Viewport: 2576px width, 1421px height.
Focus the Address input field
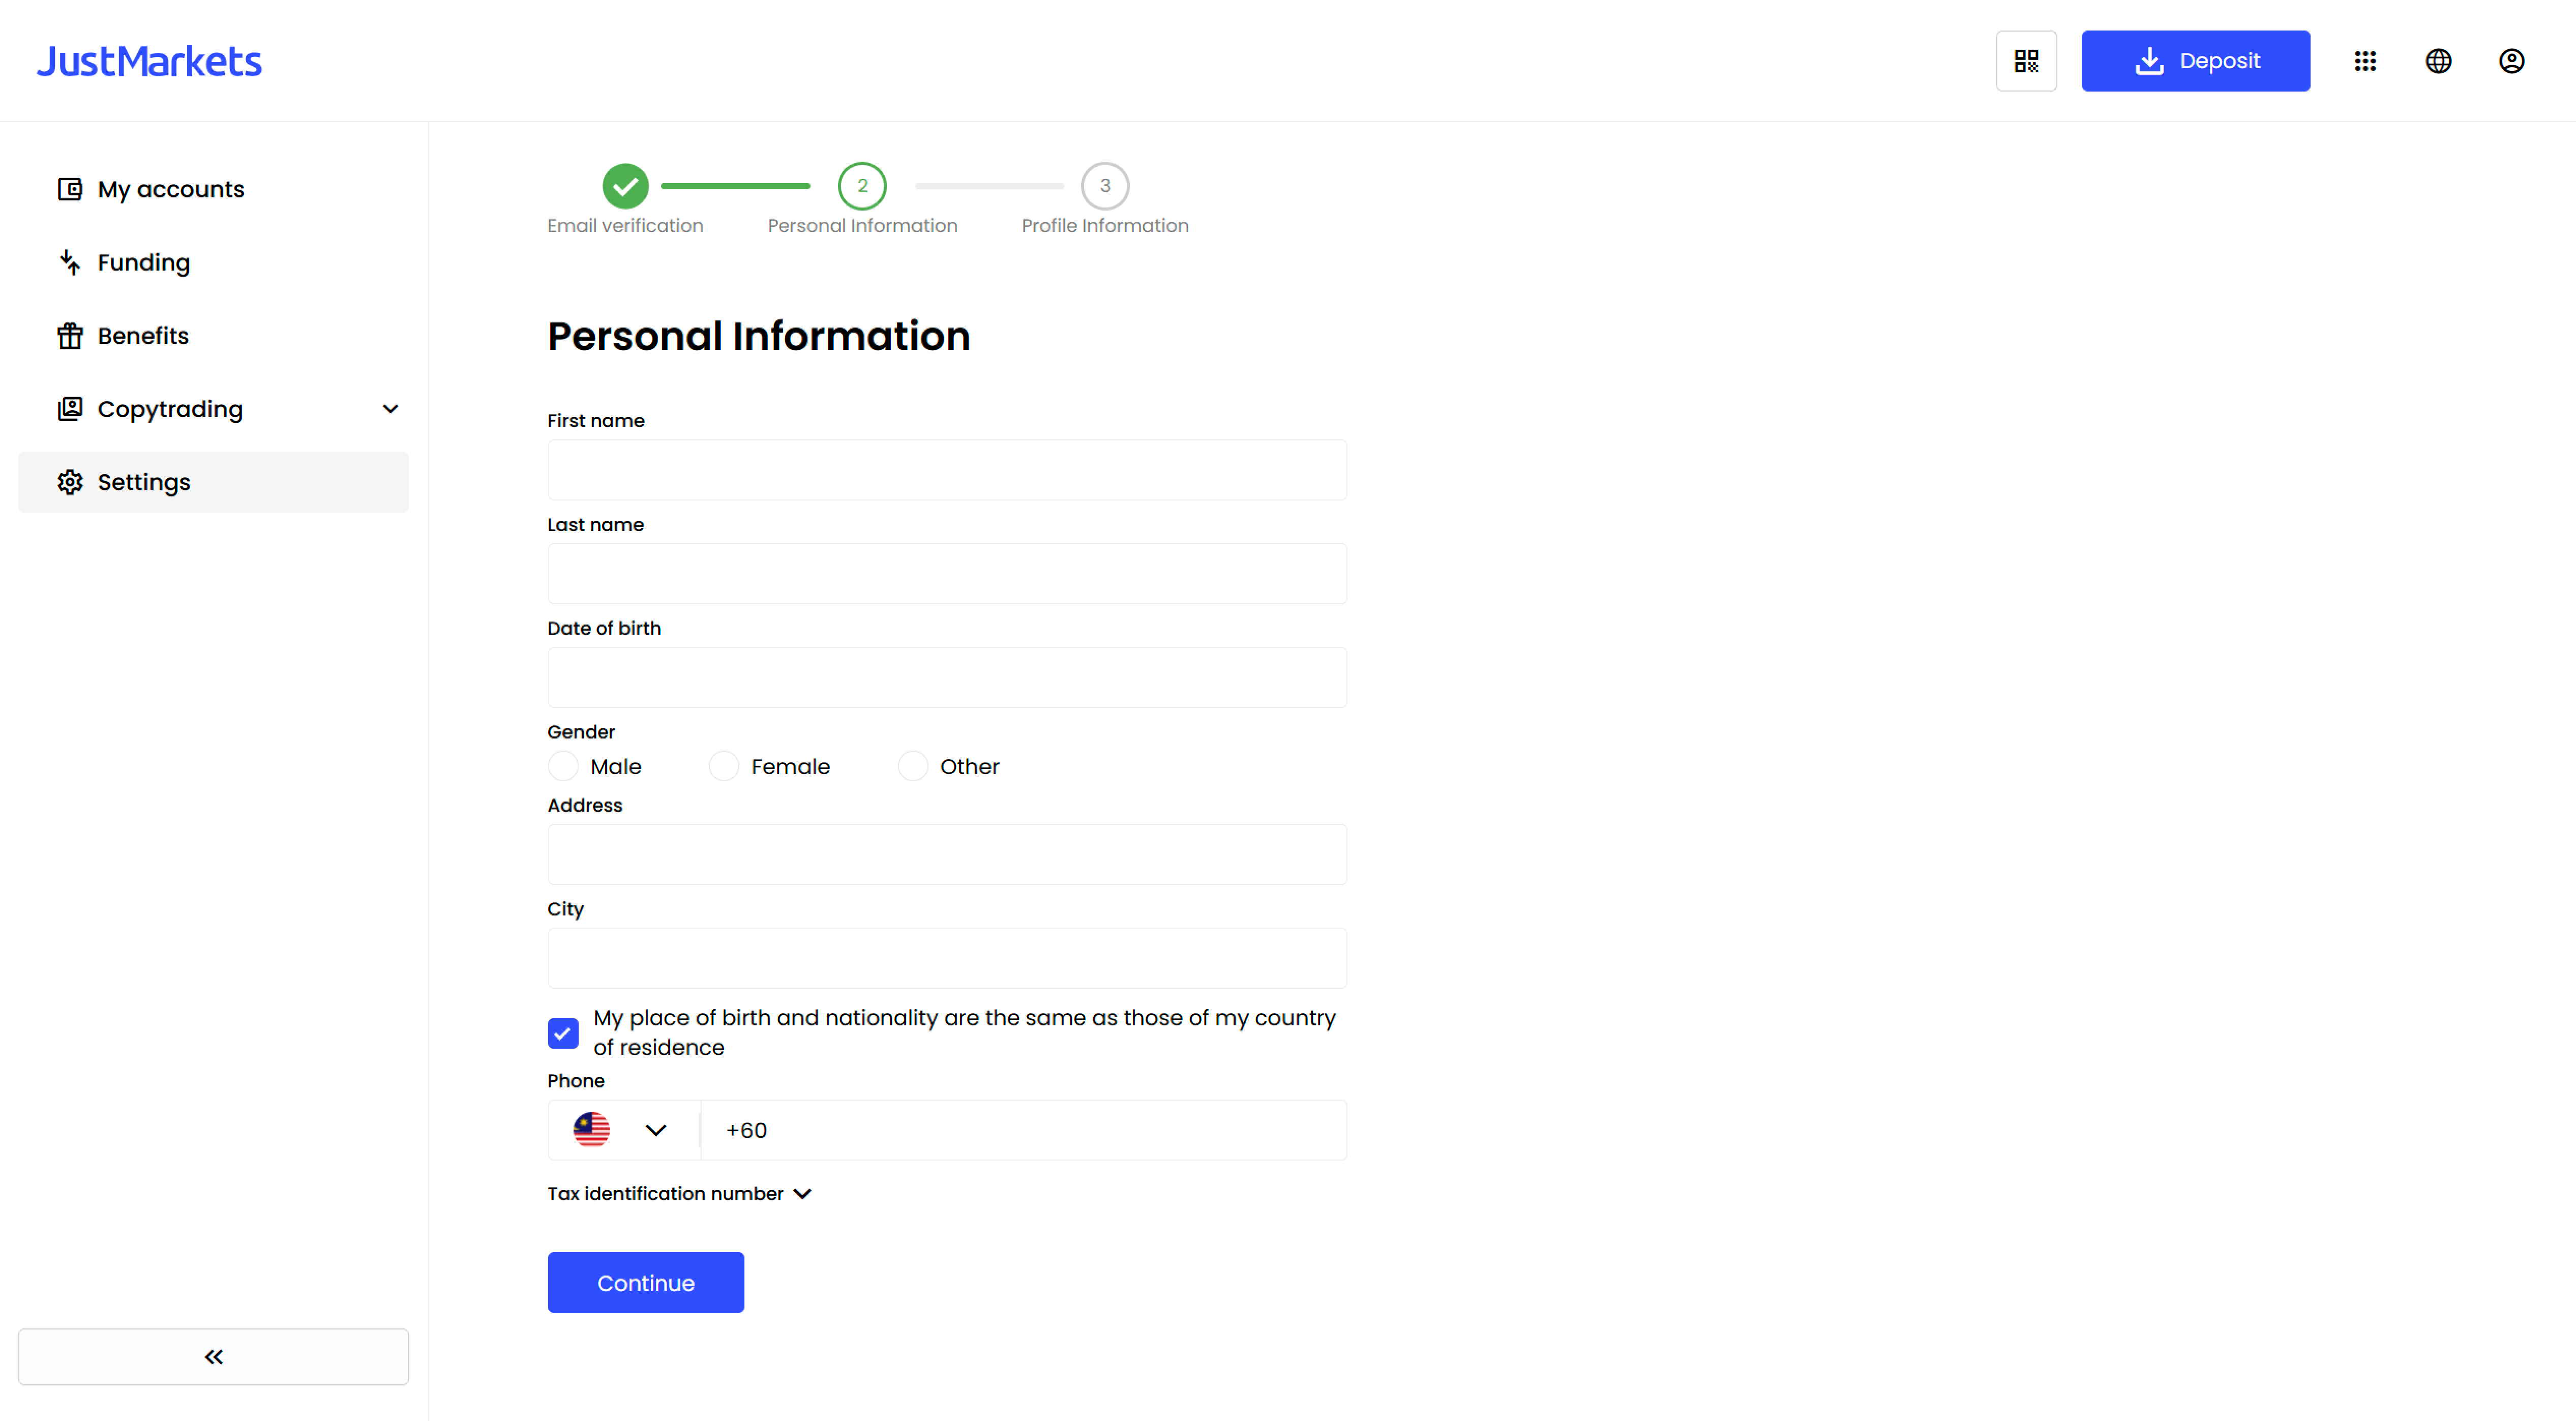(947, 854)
